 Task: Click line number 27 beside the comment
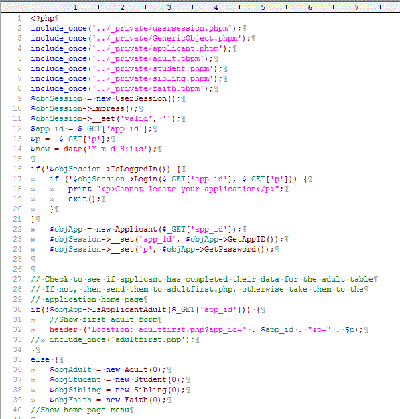click(x=17, y=279)
